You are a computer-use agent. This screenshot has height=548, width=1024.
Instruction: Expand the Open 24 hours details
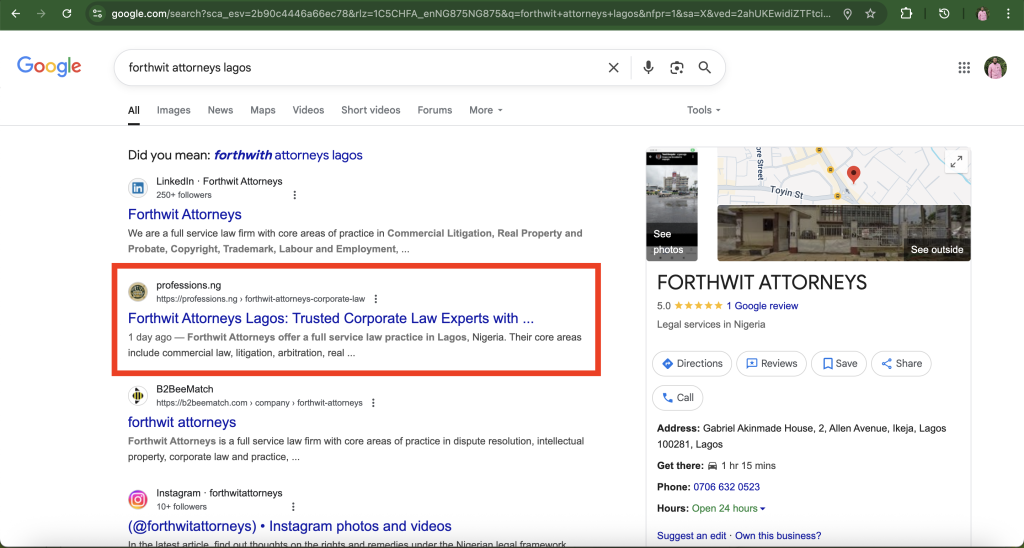(x=729, y=508)
